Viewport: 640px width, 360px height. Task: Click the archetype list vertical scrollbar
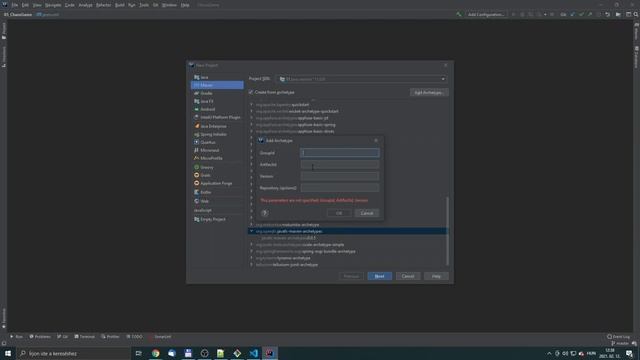pyautogui.click(x=447, y=231)
